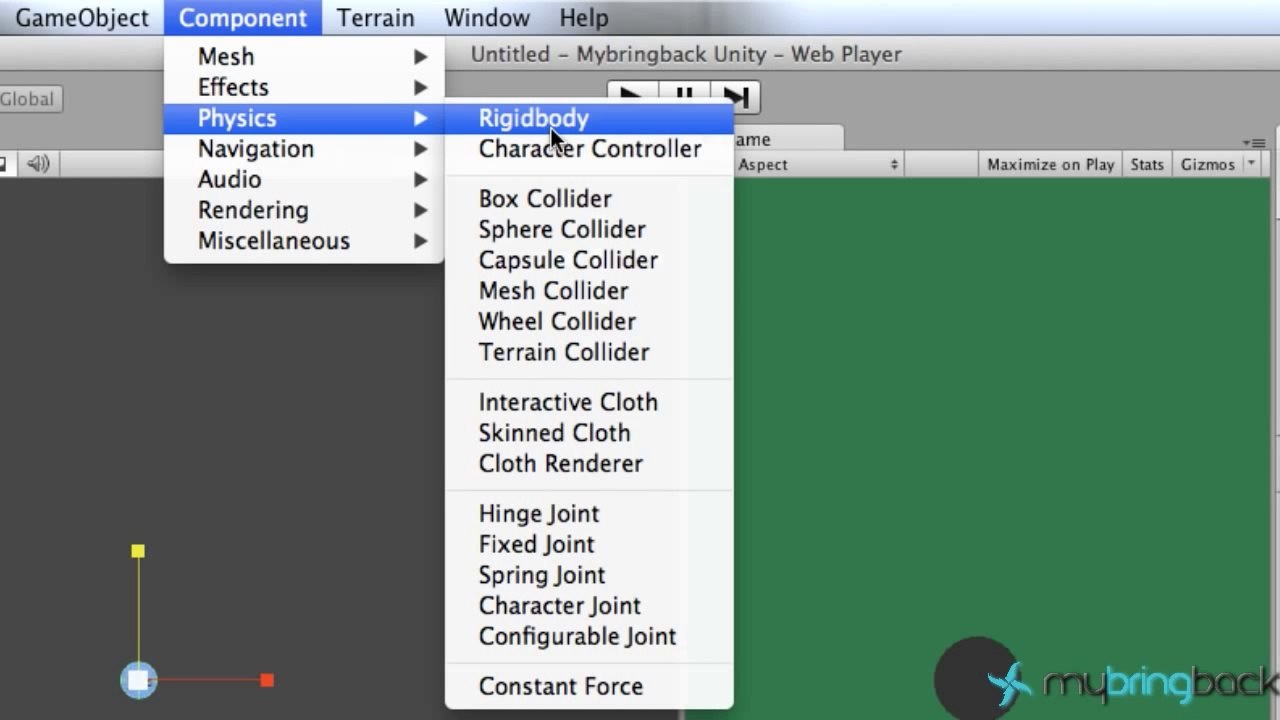Click the Step frame button
This screenshot has width=1280, height=720.
[x=738, y=95]
